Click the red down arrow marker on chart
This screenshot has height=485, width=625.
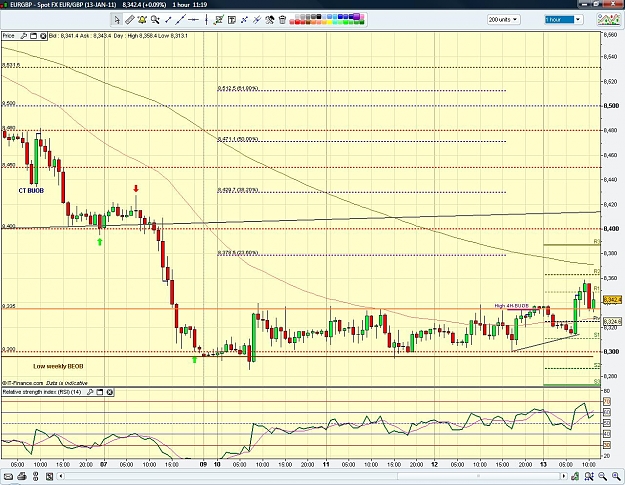[x=136, y=189]
